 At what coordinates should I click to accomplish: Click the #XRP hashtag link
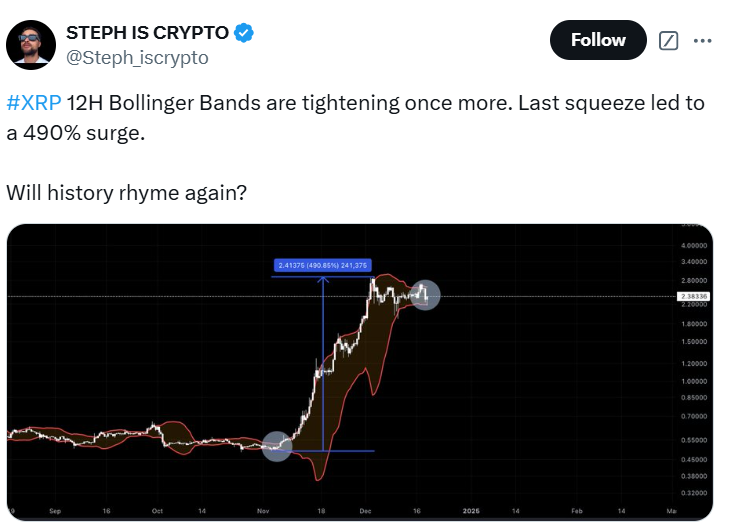[x=34, y=103]
